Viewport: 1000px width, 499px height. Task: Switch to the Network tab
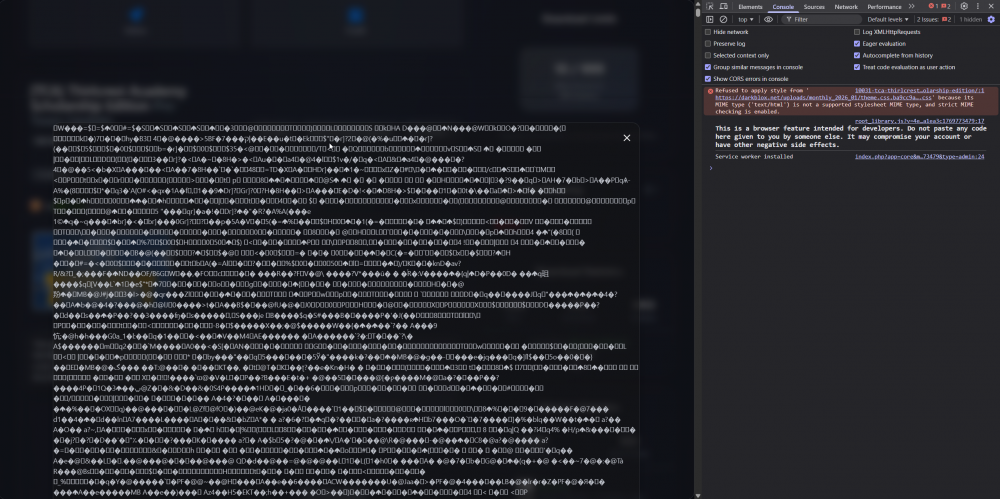click(x=846, y=6)
